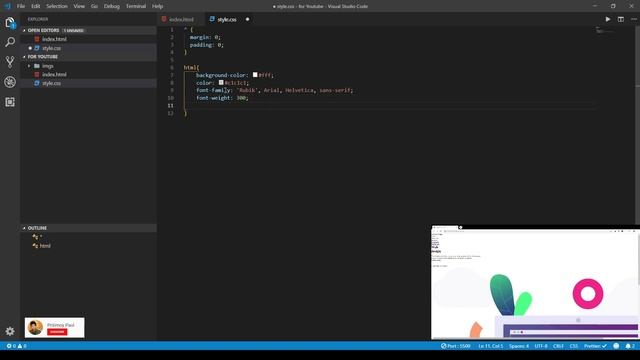Click the editor minimap
Screen dimensions: 640x360
click(605, 31)
